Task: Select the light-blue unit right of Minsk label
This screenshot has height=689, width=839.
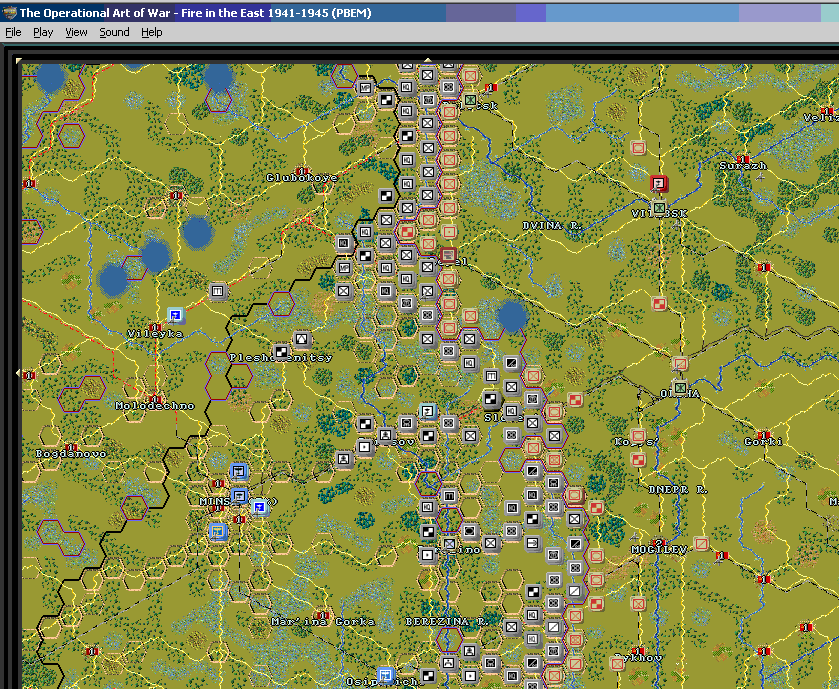Action: click(260, 507)
